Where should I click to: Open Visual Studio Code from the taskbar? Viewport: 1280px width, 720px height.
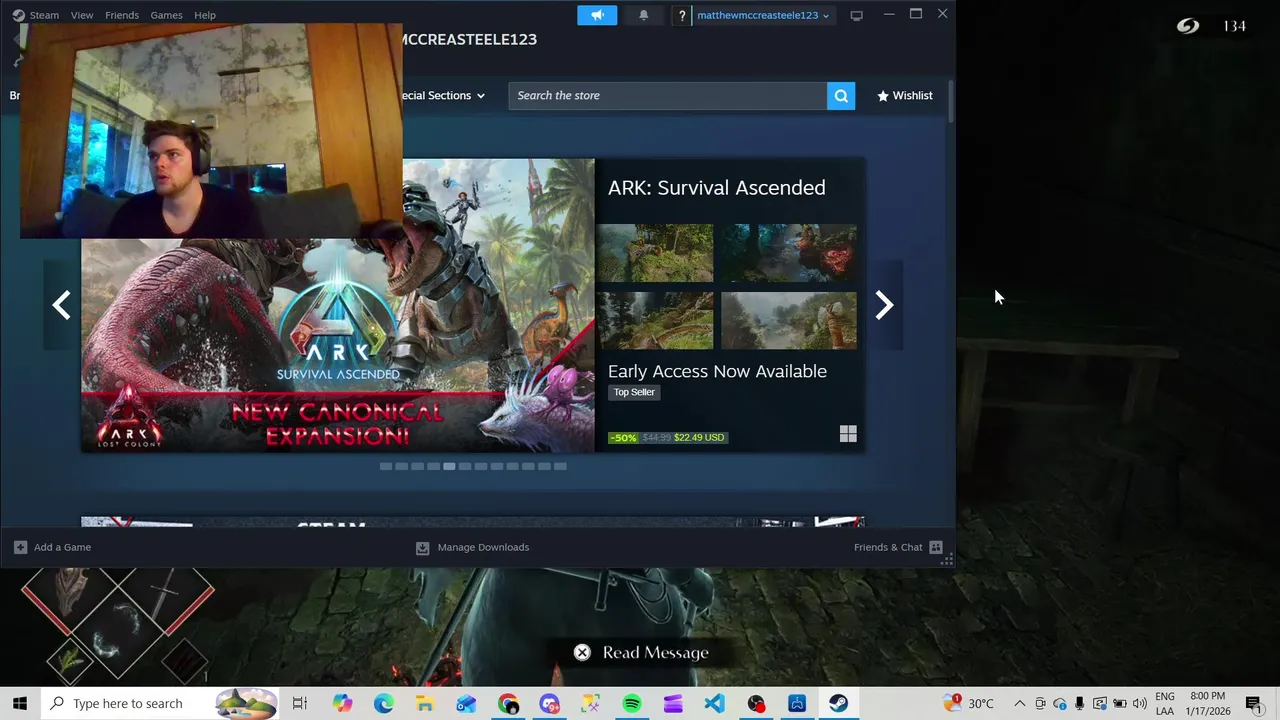coord(714,703)
